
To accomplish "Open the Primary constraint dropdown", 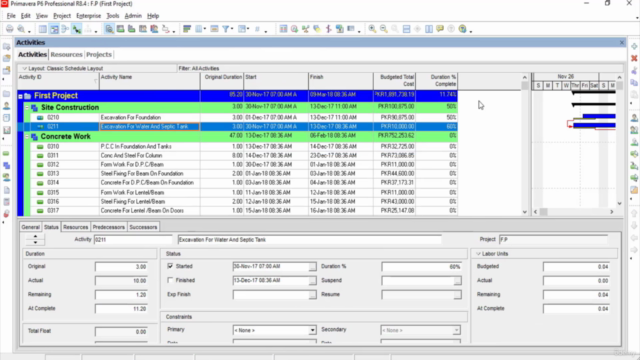I will point(312,330).
